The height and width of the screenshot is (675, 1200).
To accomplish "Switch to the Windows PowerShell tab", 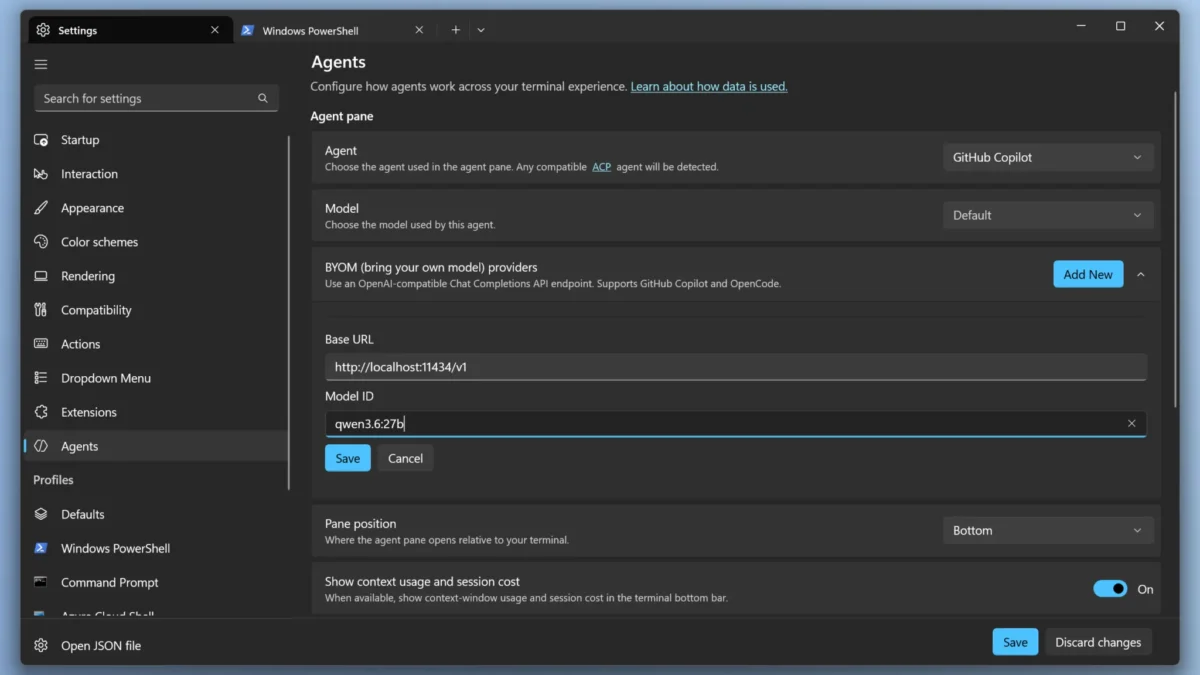I will coord(334,30).
